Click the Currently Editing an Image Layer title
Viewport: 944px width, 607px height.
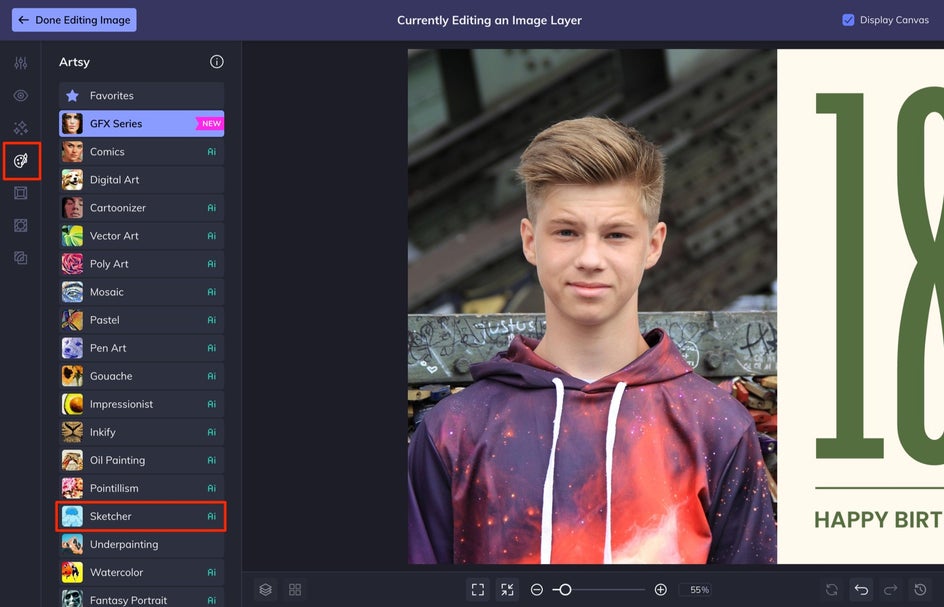click(x=489, y=20)
